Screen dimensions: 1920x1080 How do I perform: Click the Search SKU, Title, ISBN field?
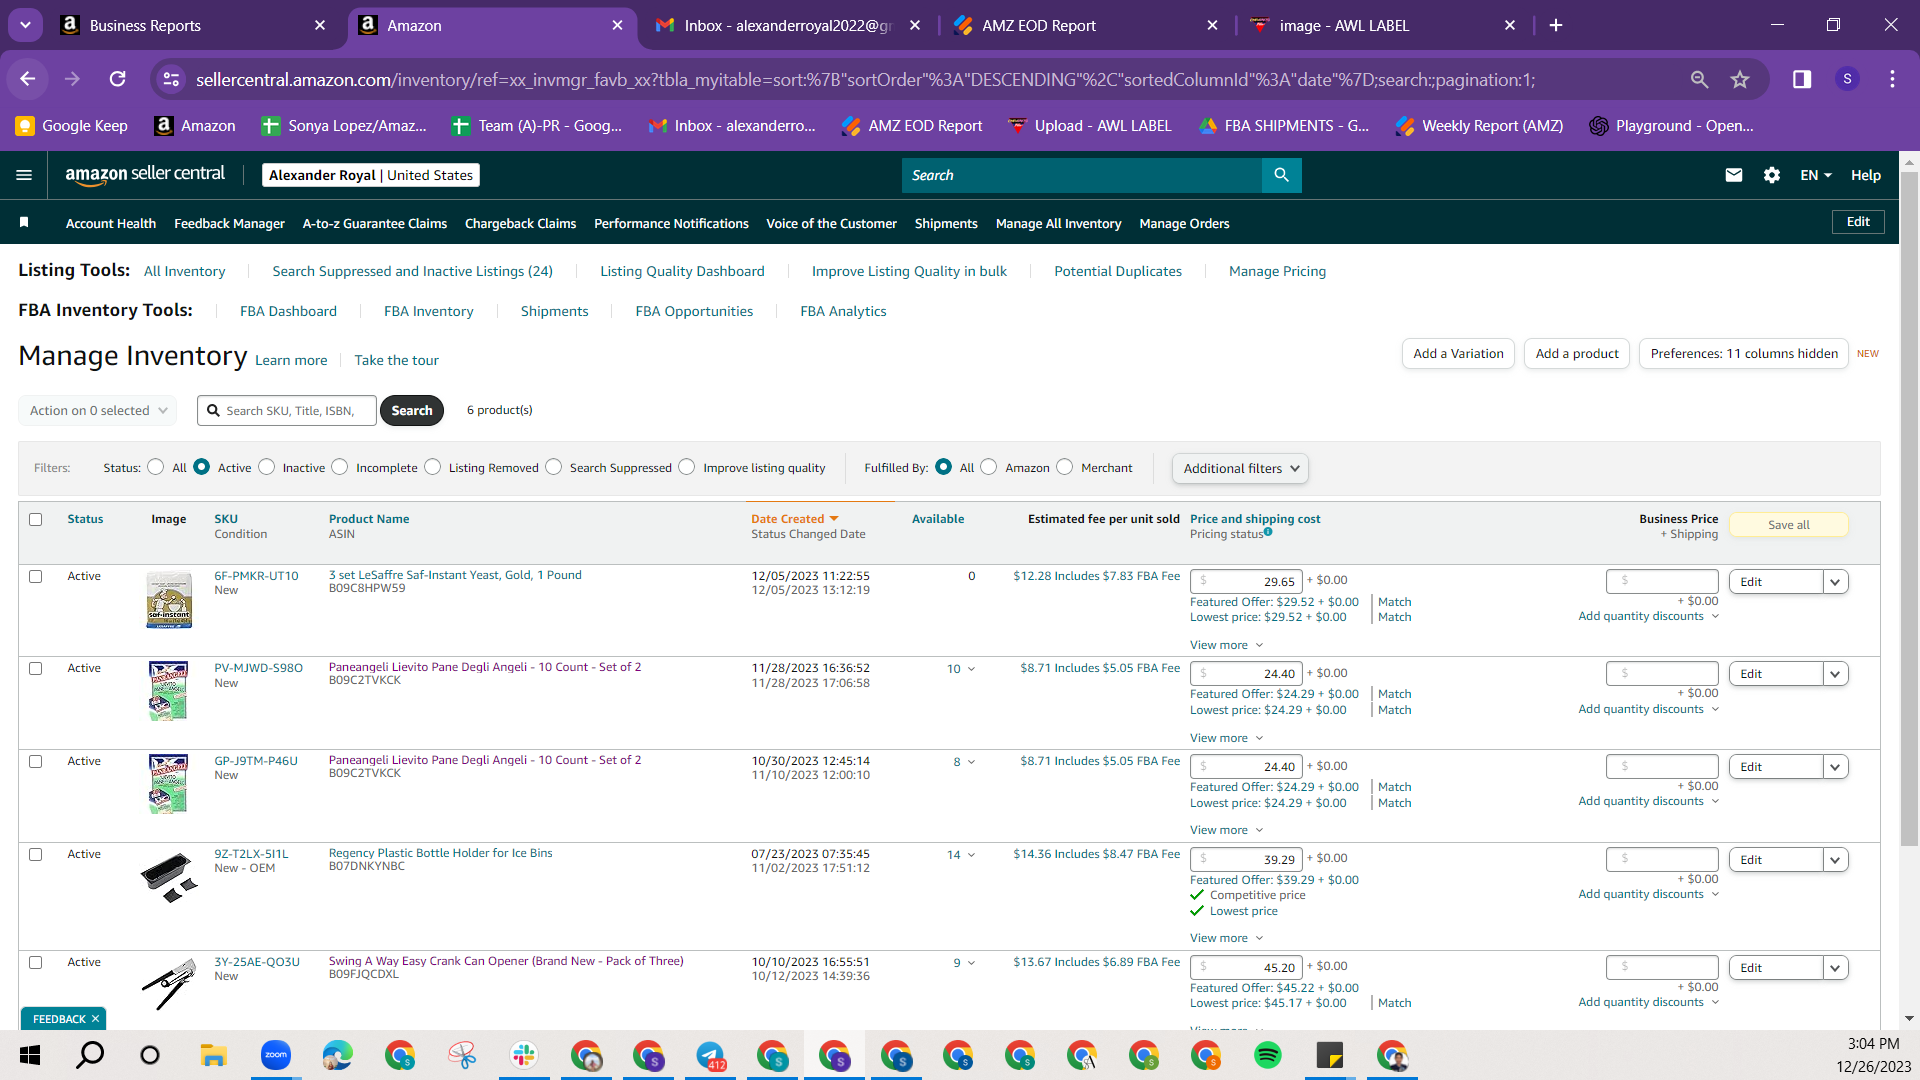287,410
